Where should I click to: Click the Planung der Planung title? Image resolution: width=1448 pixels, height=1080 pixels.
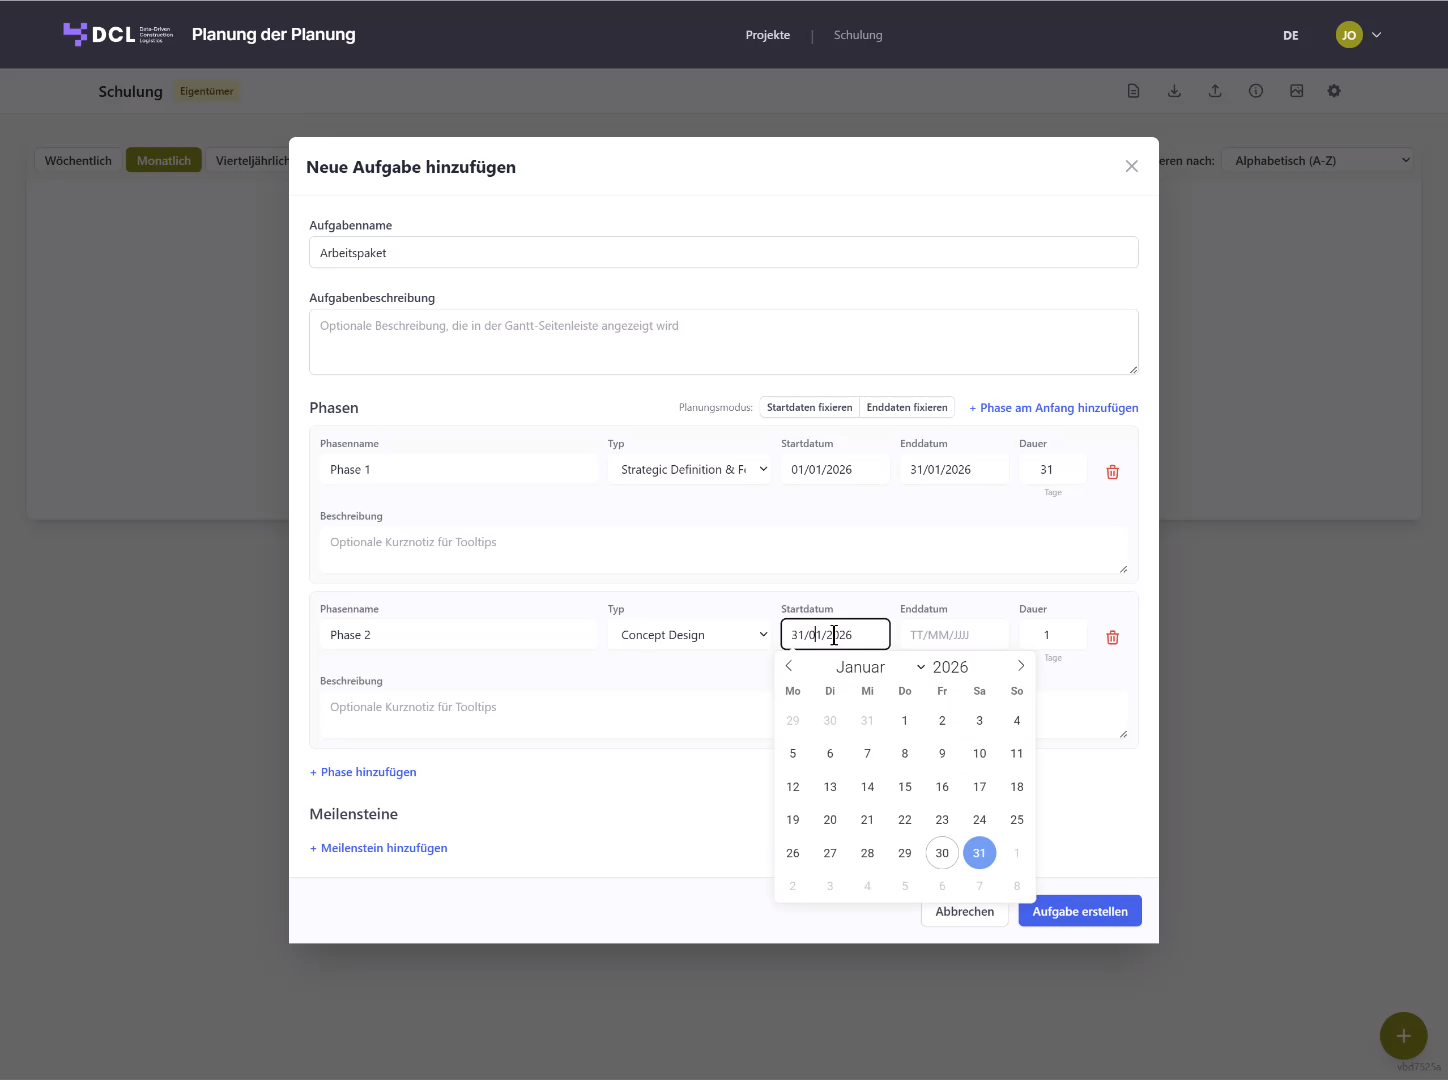[273, 34]
